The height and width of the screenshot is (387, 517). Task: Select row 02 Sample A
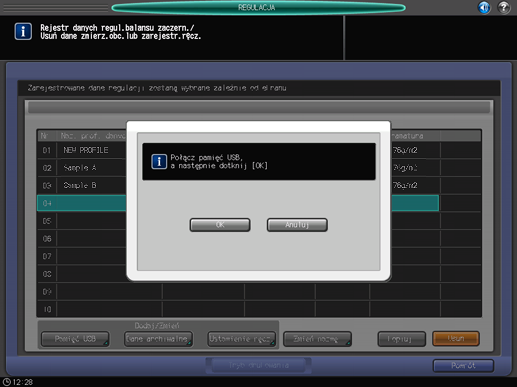point(259,168)
